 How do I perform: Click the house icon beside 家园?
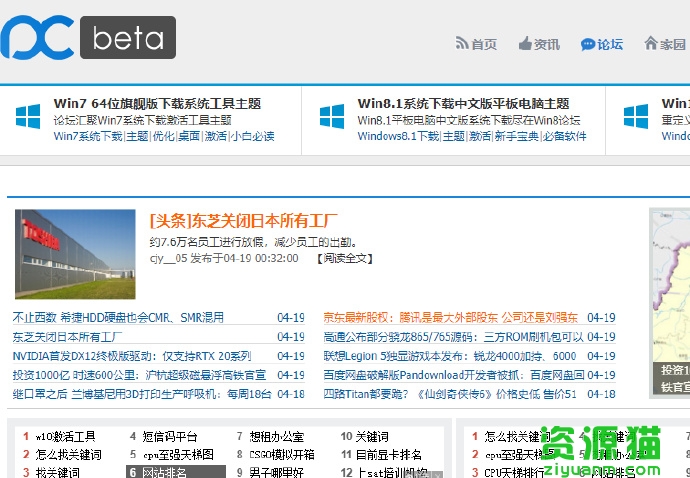tap(651, 43)
